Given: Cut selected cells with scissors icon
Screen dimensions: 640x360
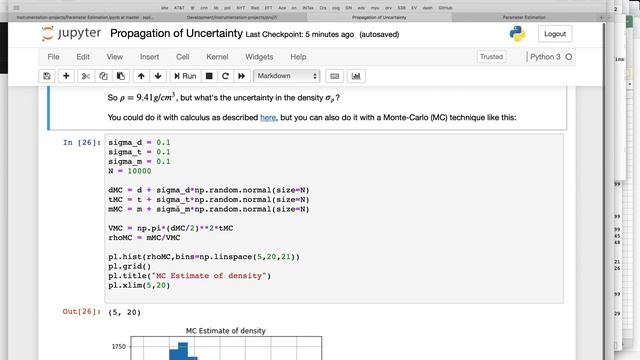Looking at the screenshot, I should 86,76.
